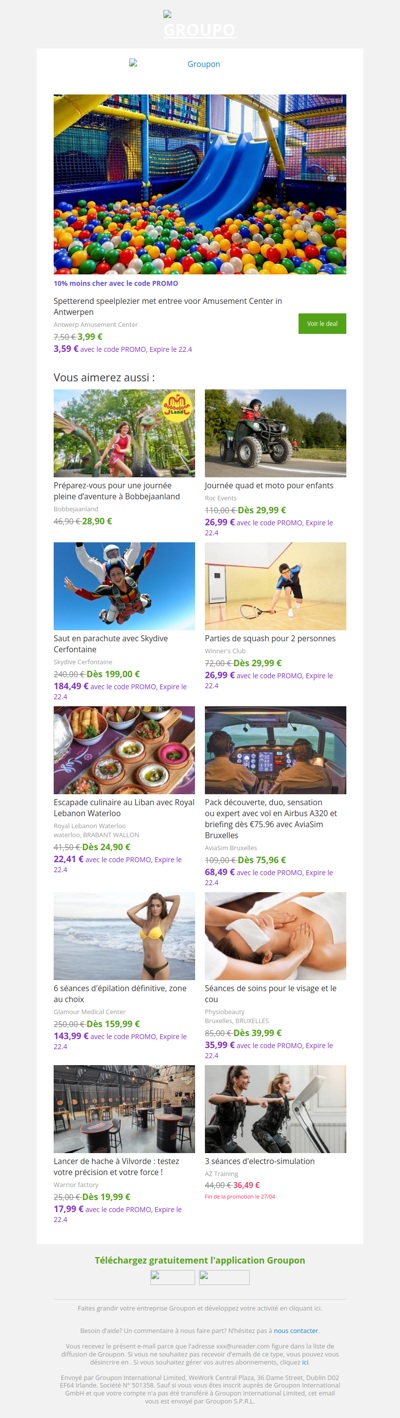The image size is (400, 1418).
Task: Open the Airbus A320 simulator image
Action: [x=276, y=750]
